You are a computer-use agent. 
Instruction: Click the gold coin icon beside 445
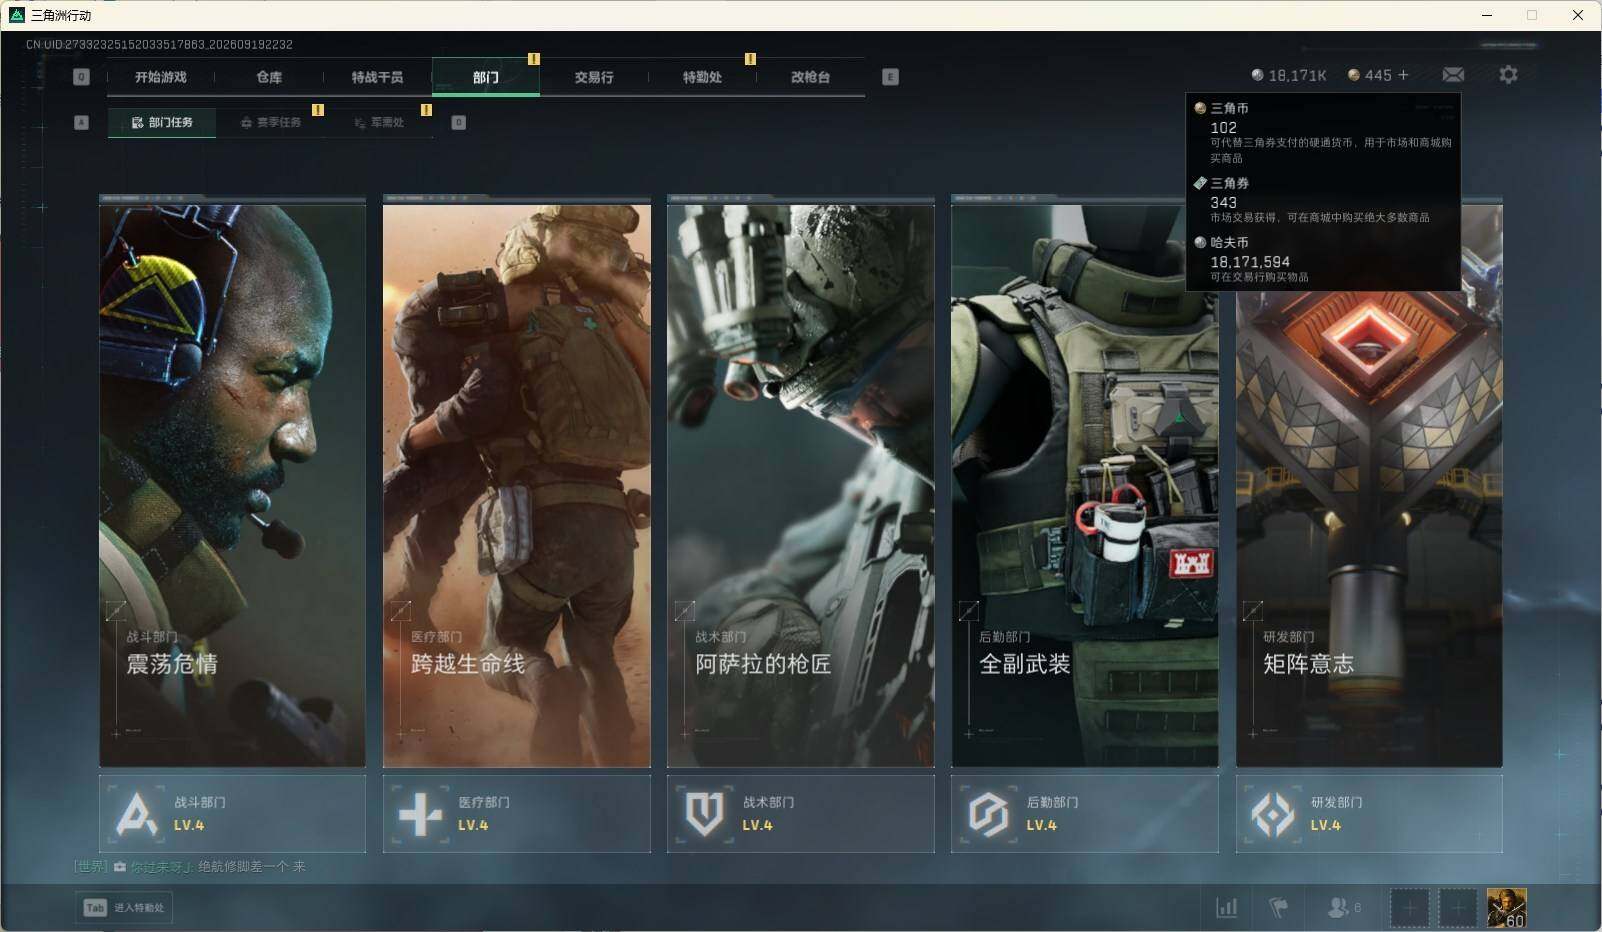(x=1354, y=75)
